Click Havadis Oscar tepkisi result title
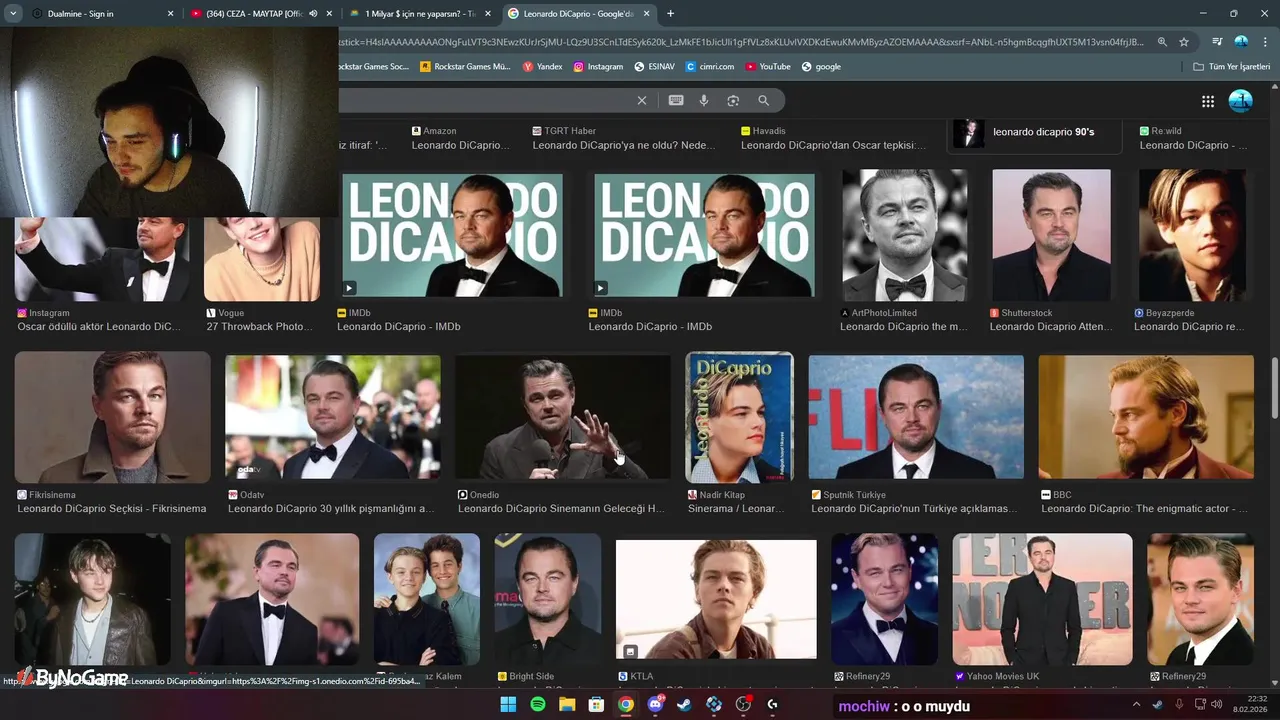Image resolution: width=1280 pixels, height=720 pixels. tap(833, 145)
